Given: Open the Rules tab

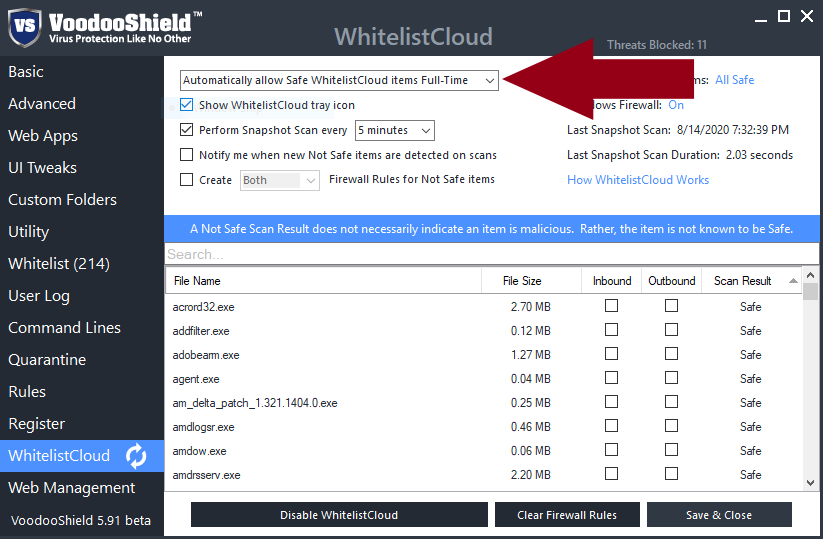Looking at the screenshot, I should pos(82,392).
